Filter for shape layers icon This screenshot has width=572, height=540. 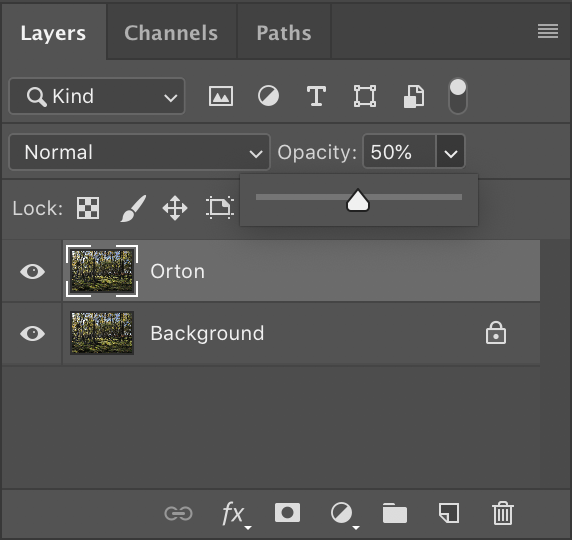[x=365, y=96]
